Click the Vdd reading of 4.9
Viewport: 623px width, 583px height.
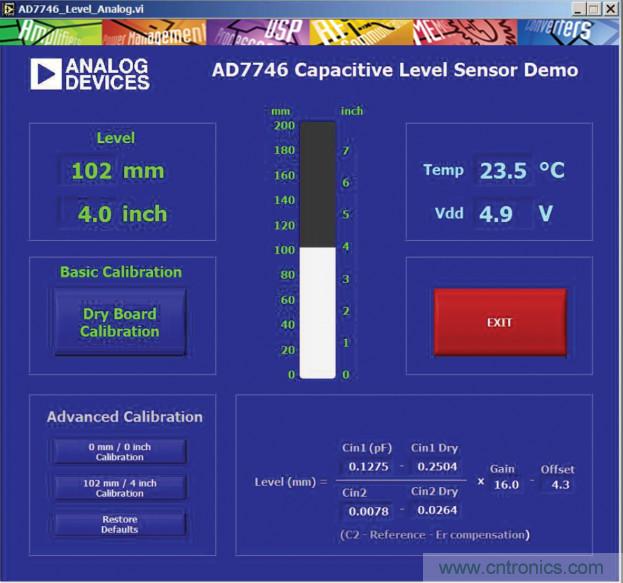point(497,213)
